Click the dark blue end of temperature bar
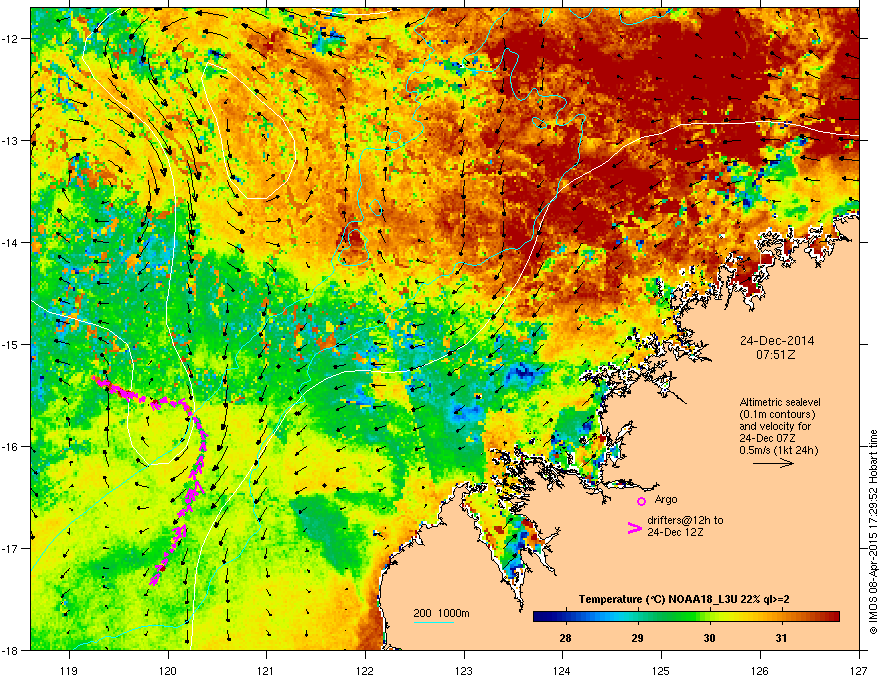 (538, 617)
